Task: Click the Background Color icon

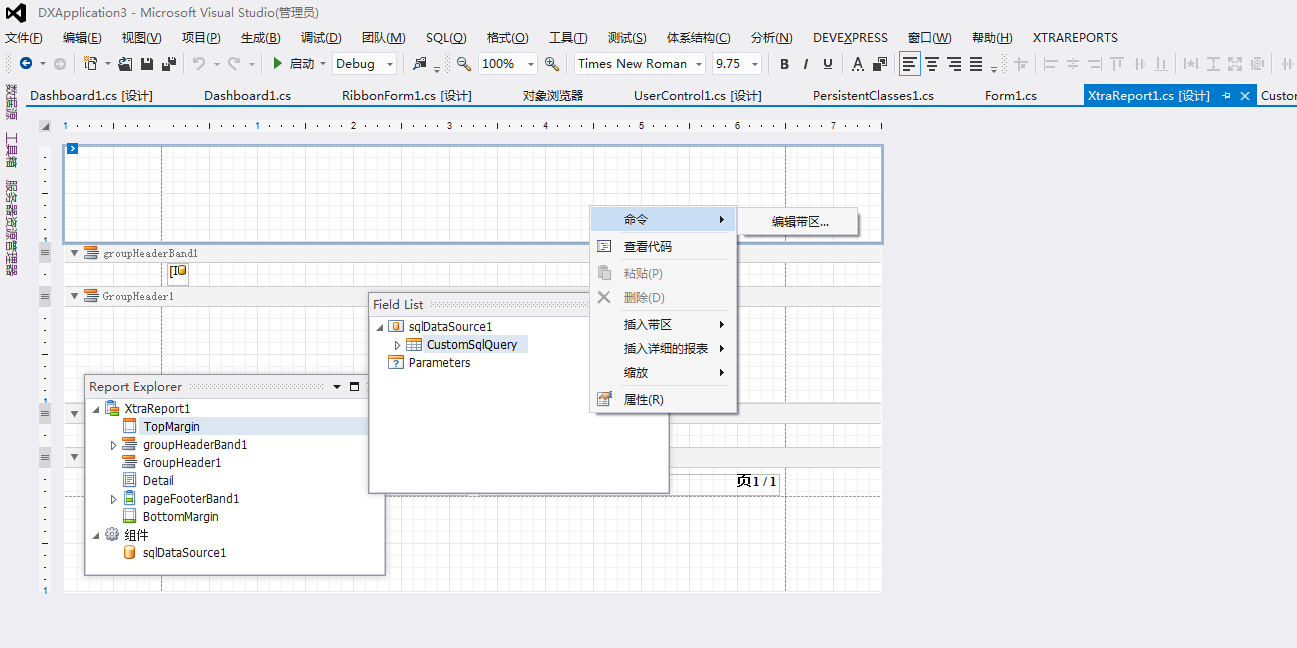Action: click(880, 63)
